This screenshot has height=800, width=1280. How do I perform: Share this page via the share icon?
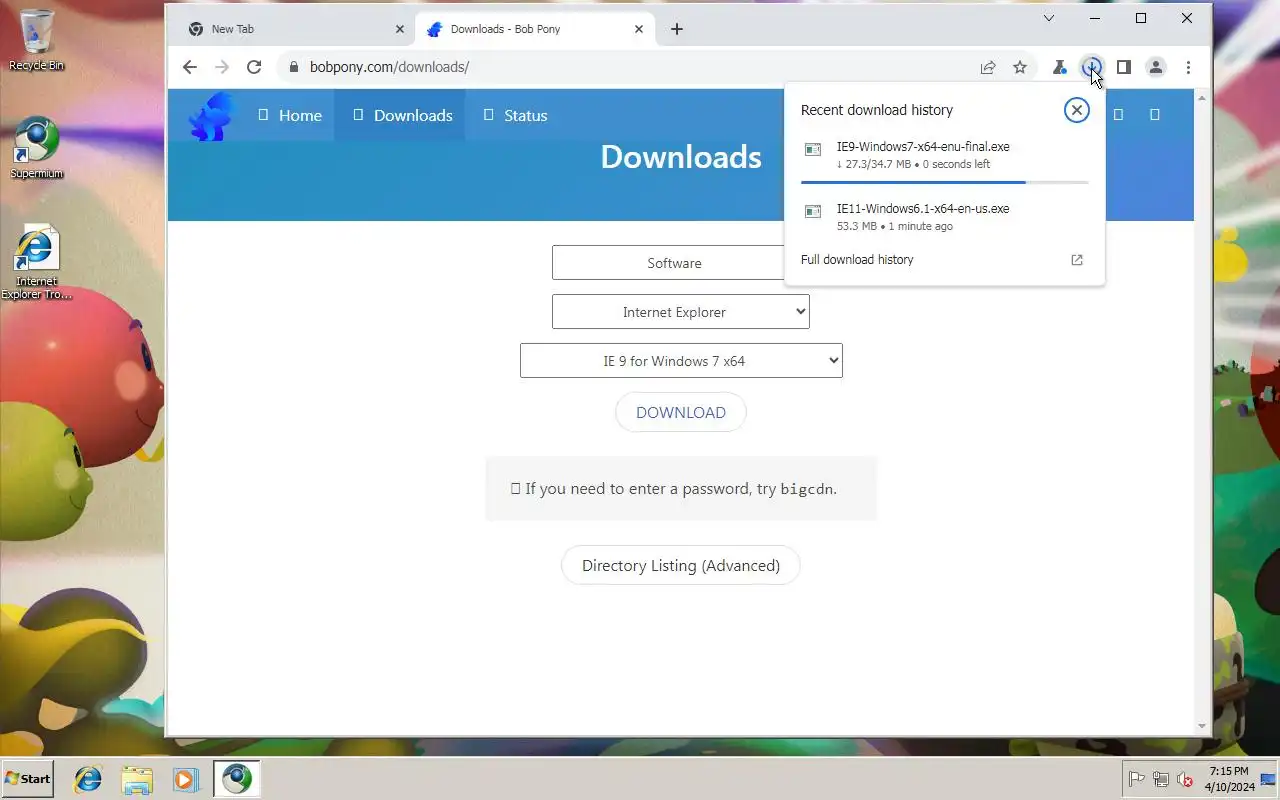pos(988,67)
